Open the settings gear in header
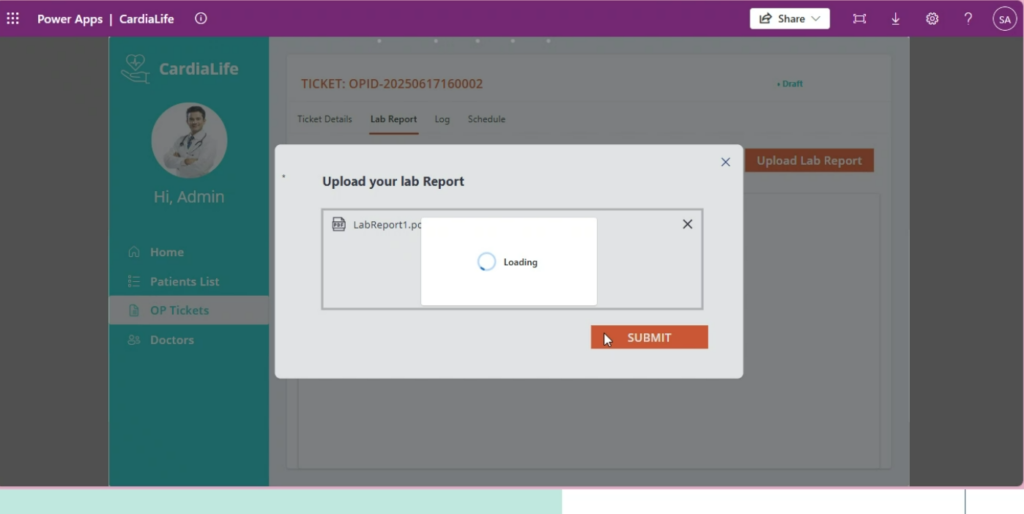Image resolution: width=1024 pixels, height=514 pixels. point(932,19)
